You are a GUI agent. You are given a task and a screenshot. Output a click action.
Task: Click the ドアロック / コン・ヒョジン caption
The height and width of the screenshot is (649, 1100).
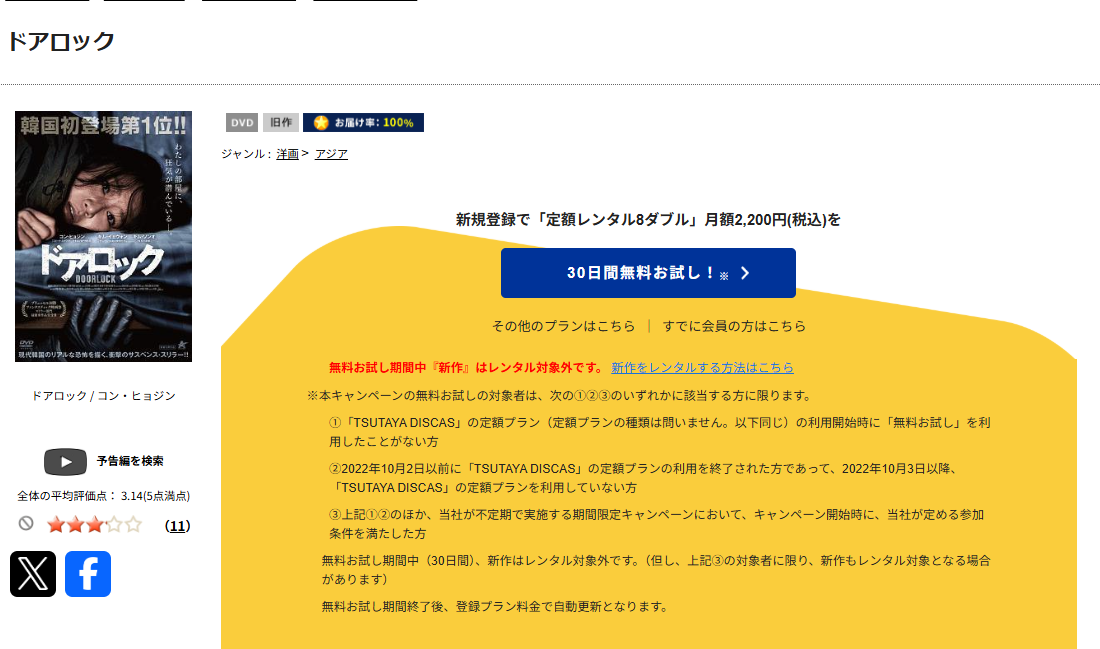(x=104, y=396)
